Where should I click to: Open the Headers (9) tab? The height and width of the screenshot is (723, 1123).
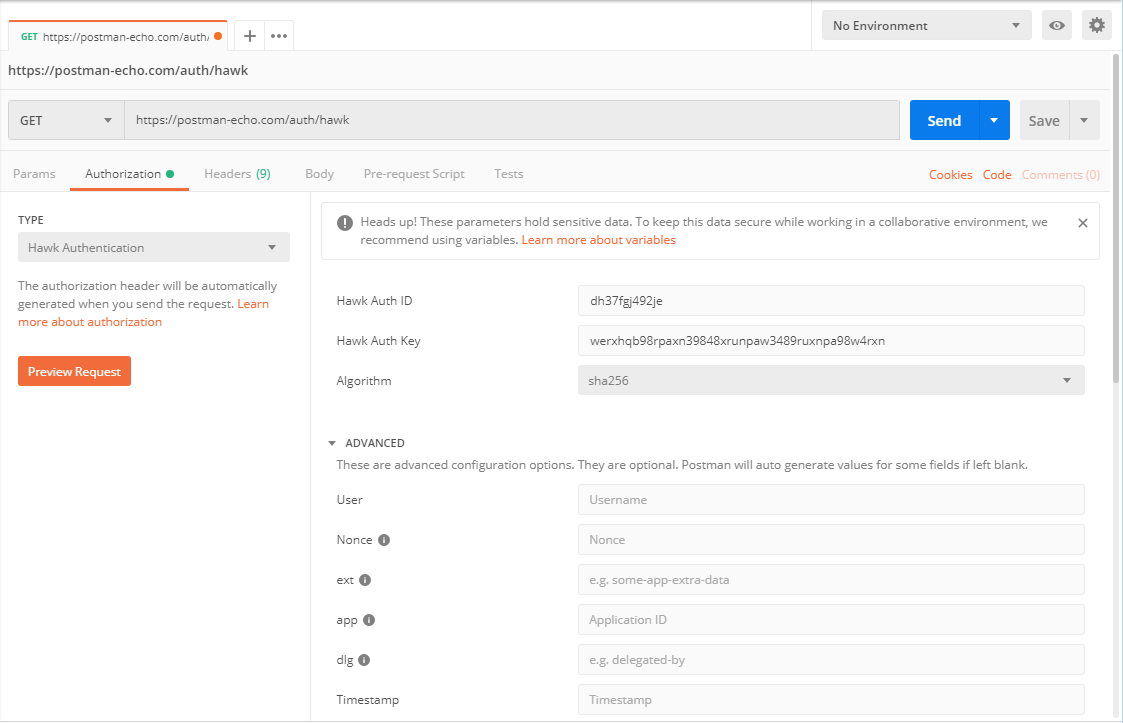[x=237, y=174]
